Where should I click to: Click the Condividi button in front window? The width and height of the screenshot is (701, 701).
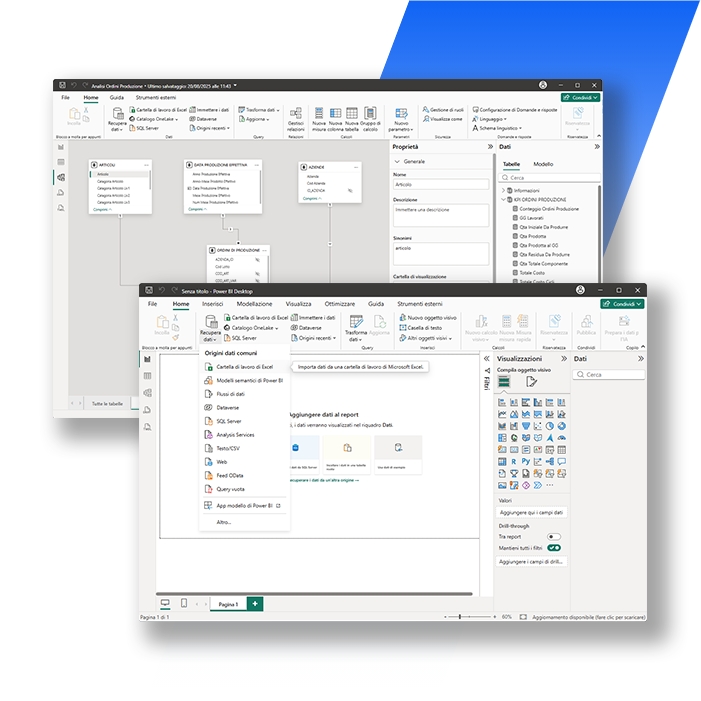(x=622, y=304)
